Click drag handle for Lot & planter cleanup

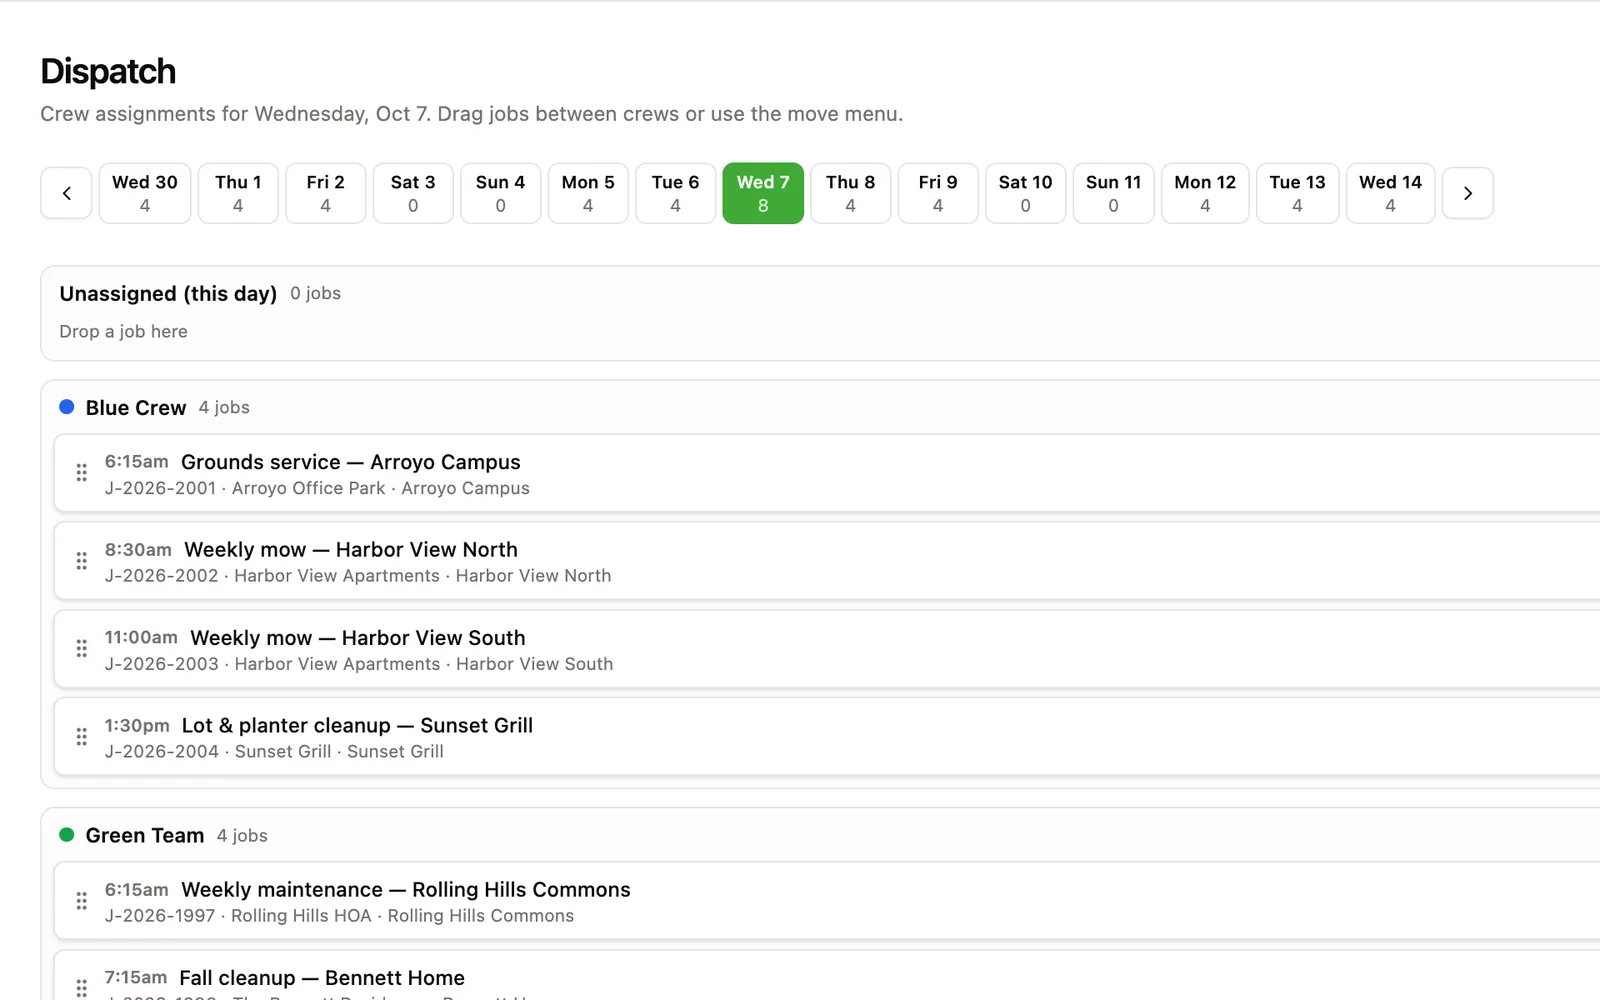pyautogui.click(x=82, y=737)
